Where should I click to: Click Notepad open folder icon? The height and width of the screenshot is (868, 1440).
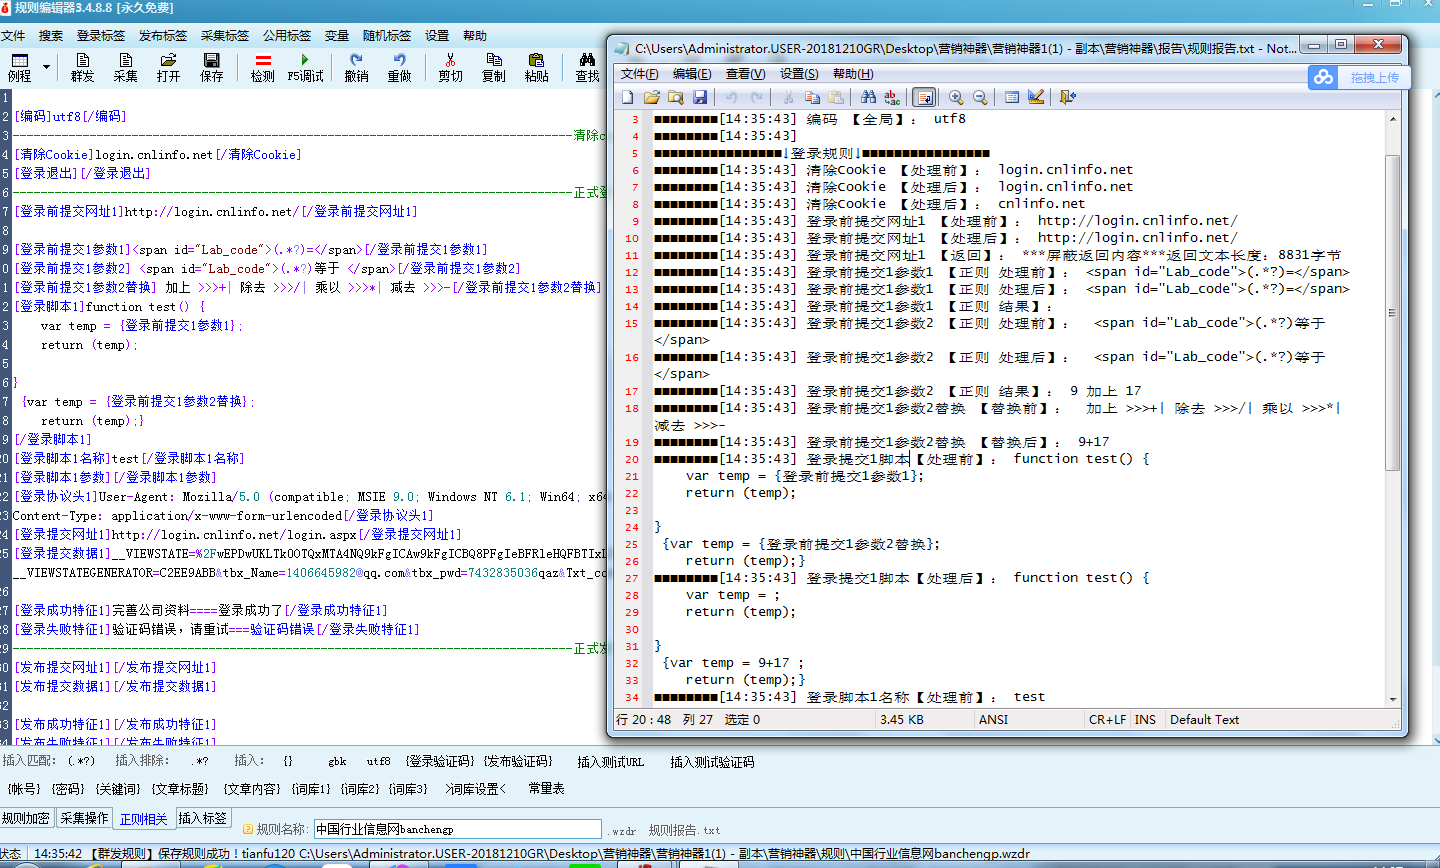click(652, 97)
